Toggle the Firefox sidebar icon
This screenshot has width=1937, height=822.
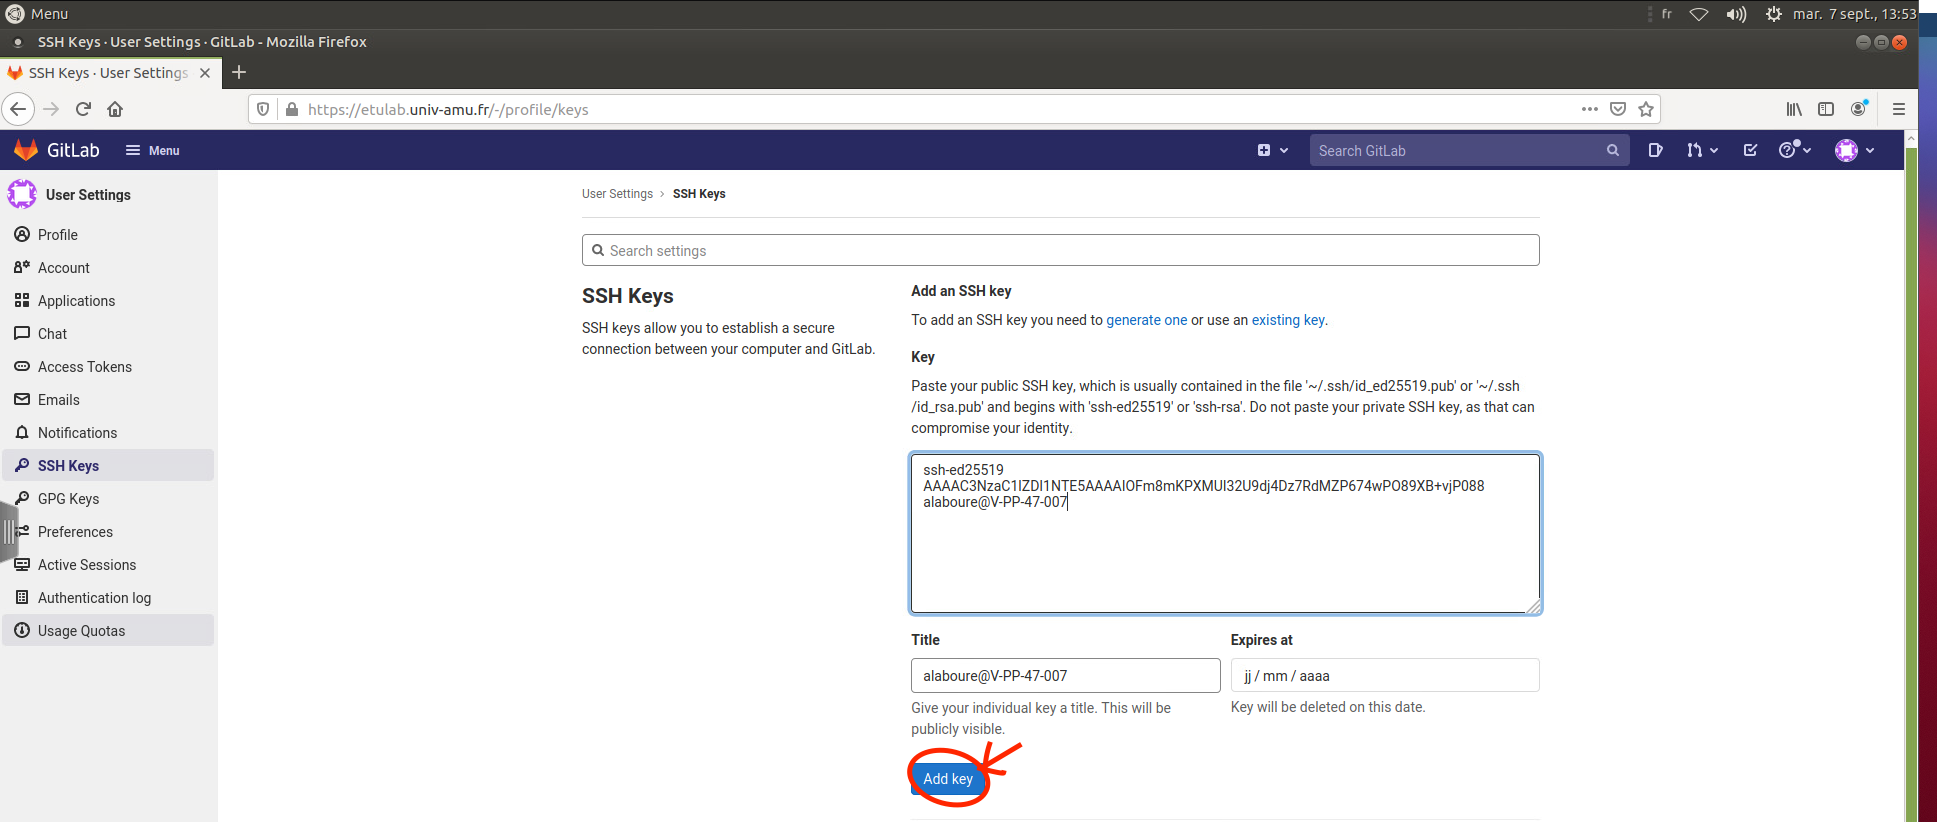(1826, 109)
